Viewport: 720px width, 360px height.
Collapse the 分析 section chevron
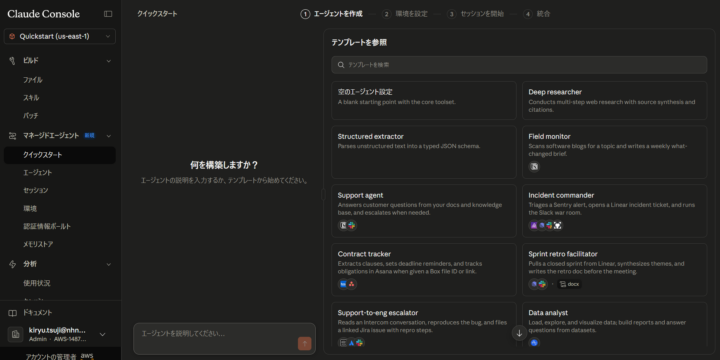(109, 264)
